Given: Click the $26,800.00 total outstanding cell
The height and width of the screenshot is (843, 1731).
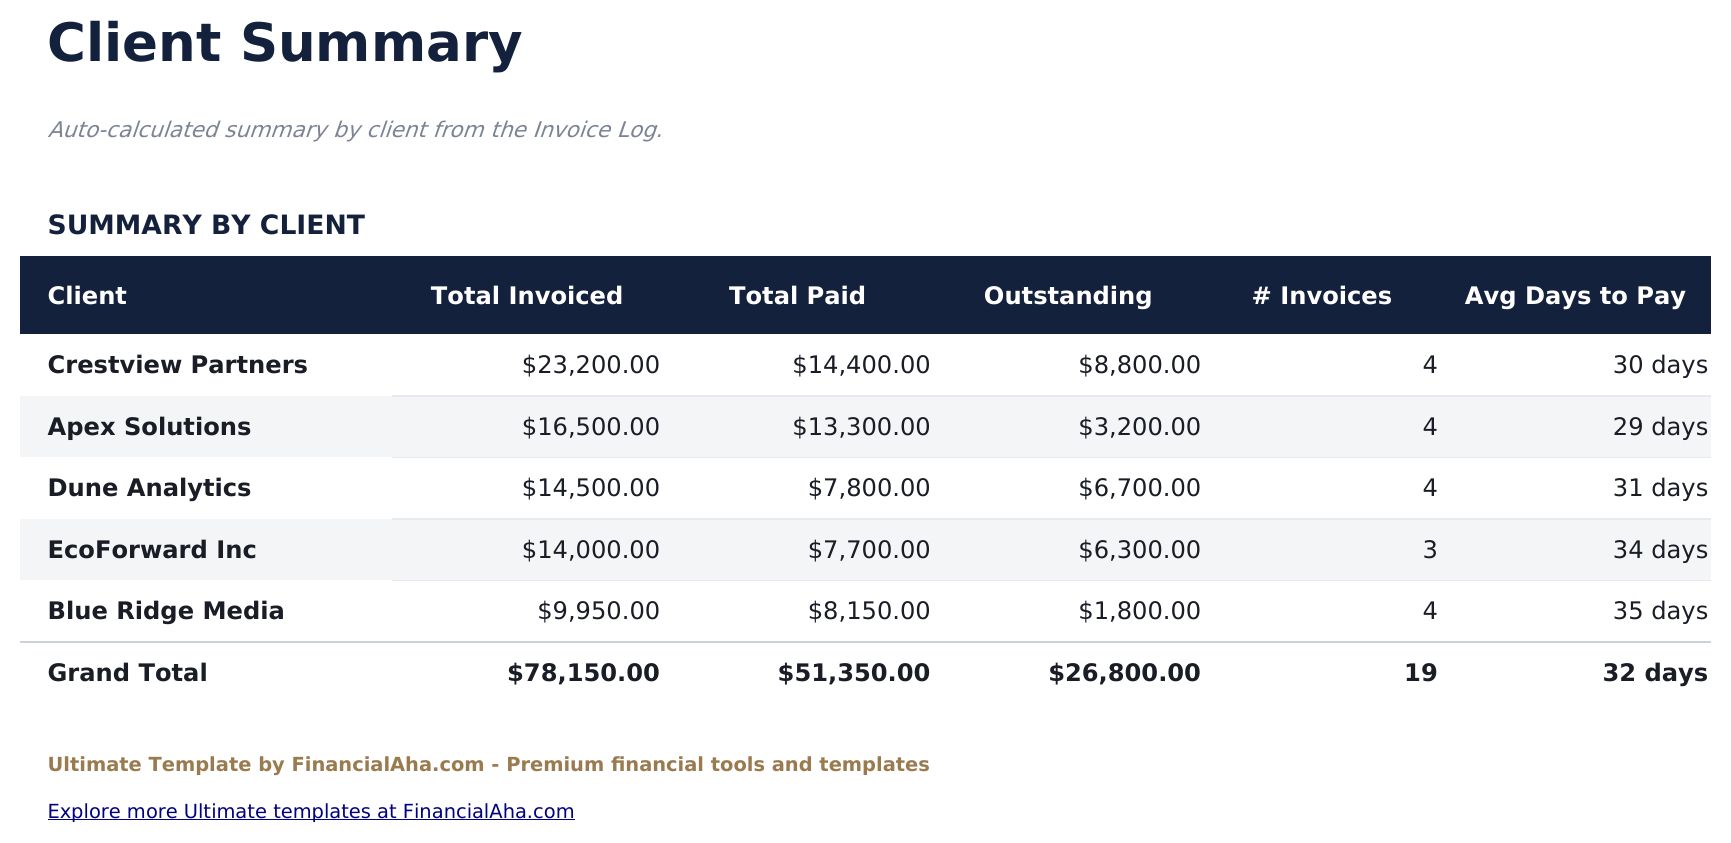Looking at the screenshot, I should [x=1124, y=673].
